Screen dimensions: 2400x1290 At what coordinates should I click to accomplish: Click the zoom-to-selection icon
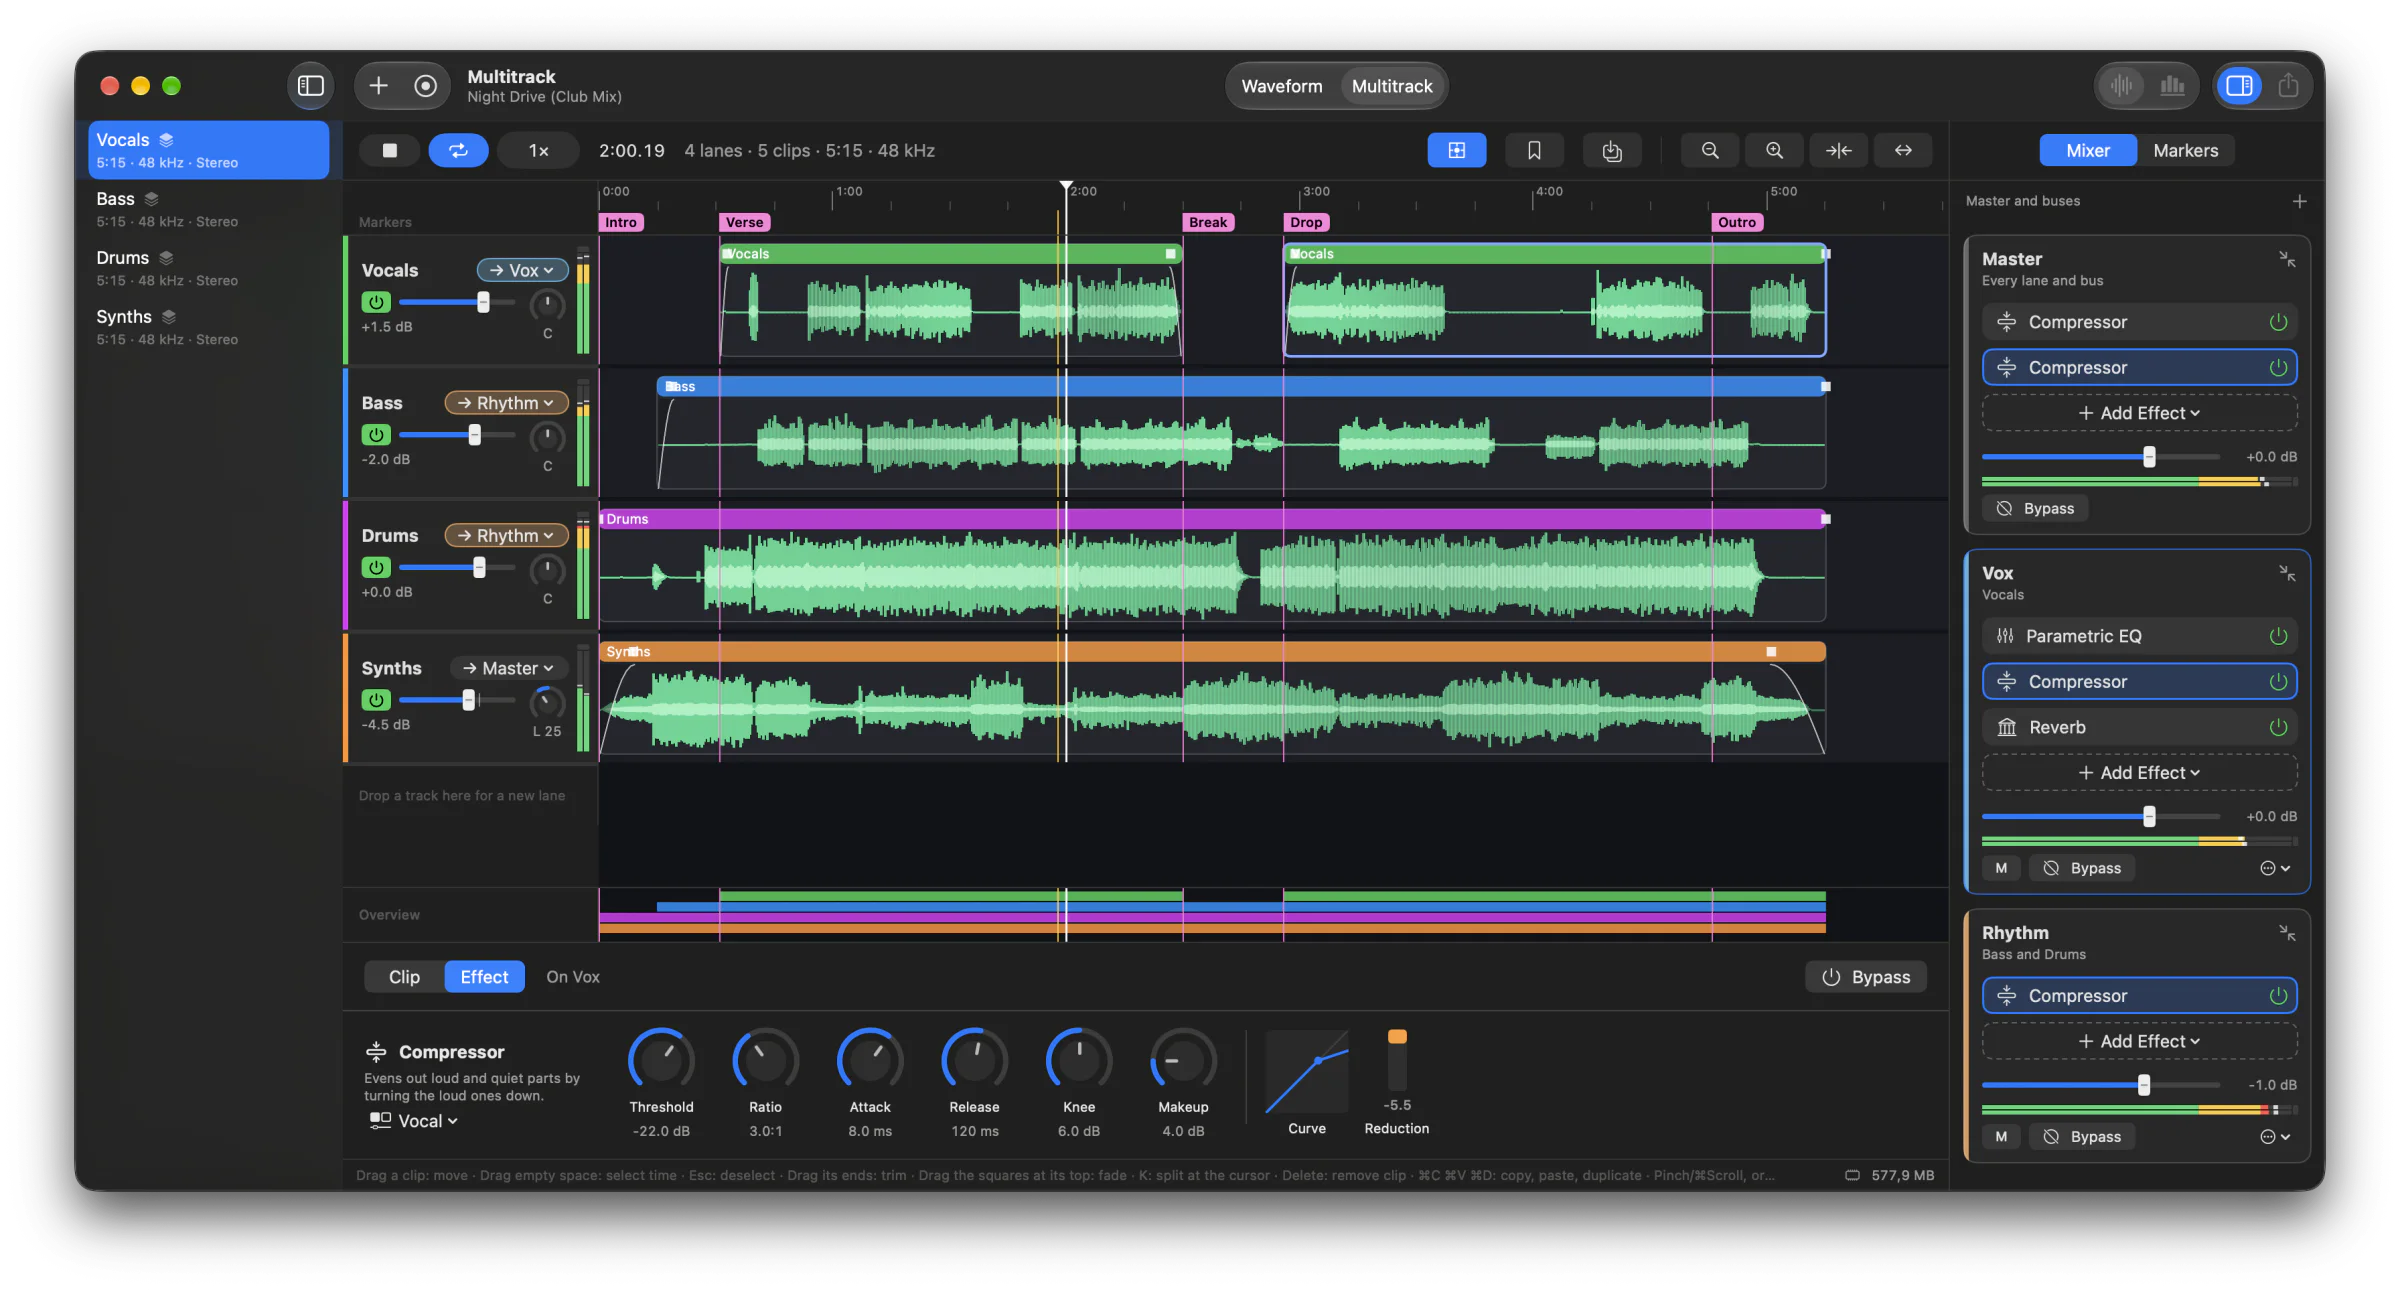(1838, 150)
